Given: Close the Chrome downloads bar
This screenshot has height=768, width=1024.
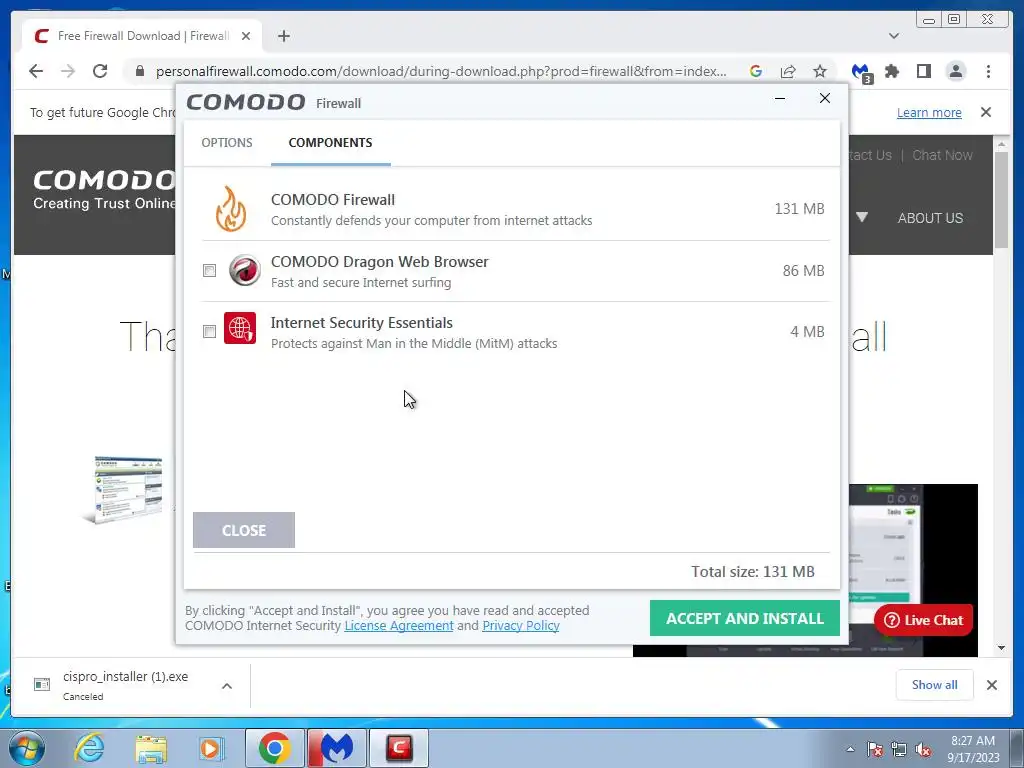Looking at the screenshot, I should [x=992, y=684].
